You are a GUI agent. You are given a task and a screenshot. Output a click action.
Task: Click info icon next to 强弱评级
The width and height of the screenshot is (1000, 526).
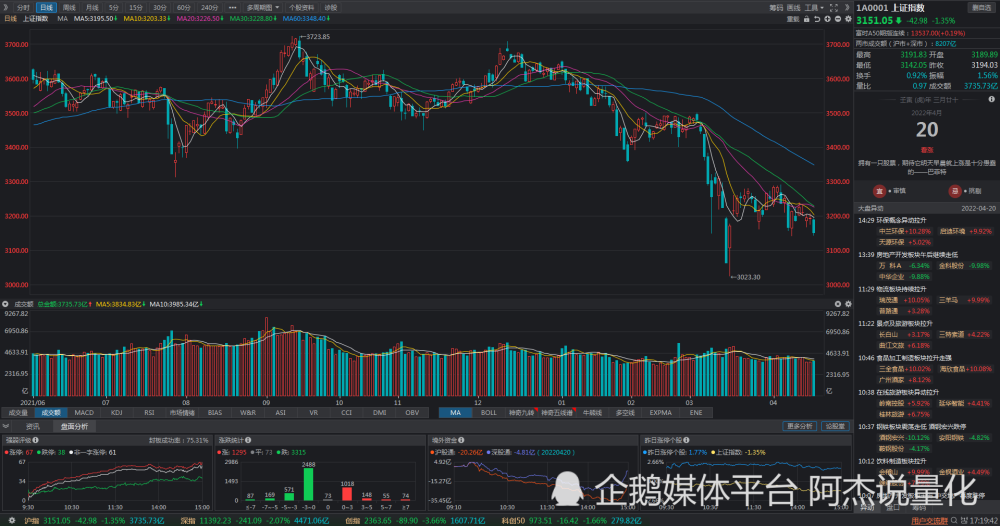36,440
